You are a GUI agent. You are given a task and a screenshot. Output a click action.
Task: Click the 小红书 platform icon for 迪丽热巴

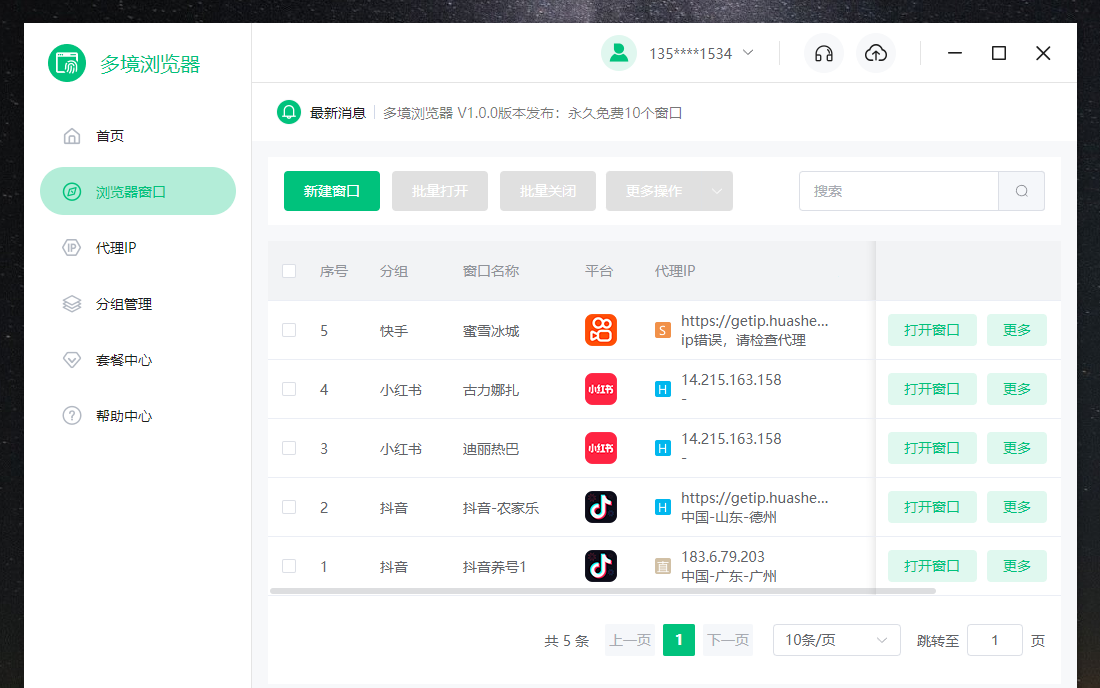point(601,447)
